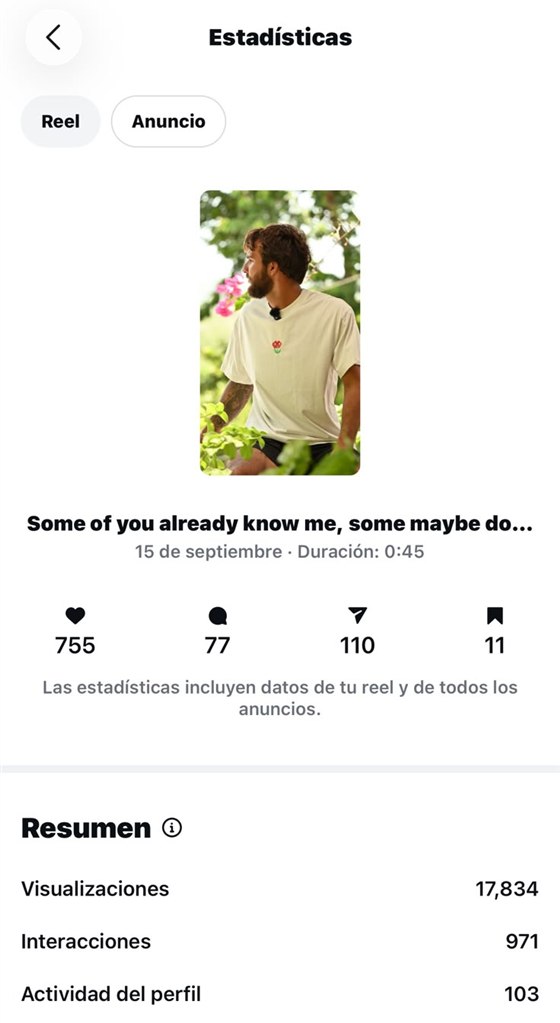Open the Visualizaciones row
The image size is (560, 1023).
point(280,889)
